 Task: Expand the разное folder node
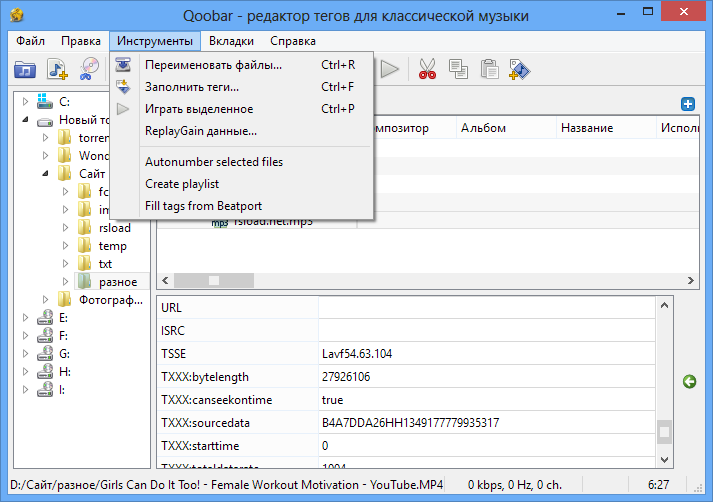pos(65,281)
